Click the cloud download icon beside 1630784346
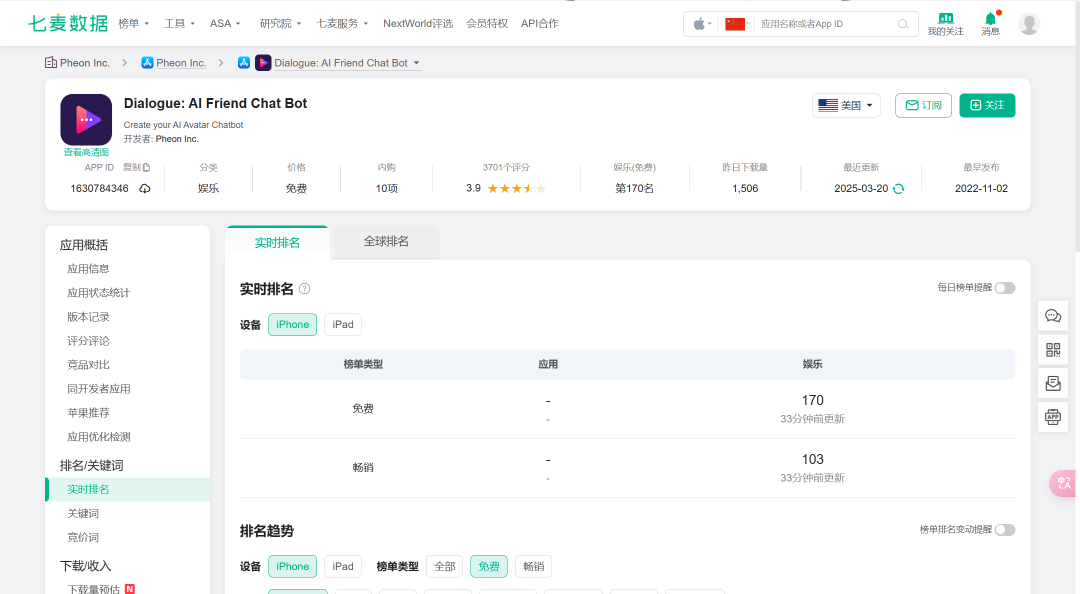Viewport: 1080px width, 594px height. point(145,189)
